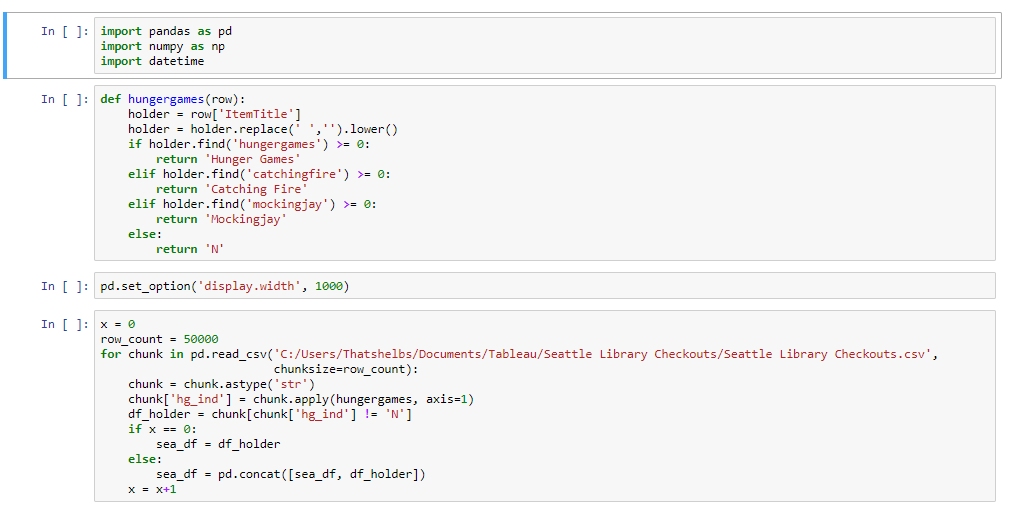Focus the pd.set_option display.width cell
Image resolution: width=1010 pixels, height=511 pixels.
(x=544, y=286)
